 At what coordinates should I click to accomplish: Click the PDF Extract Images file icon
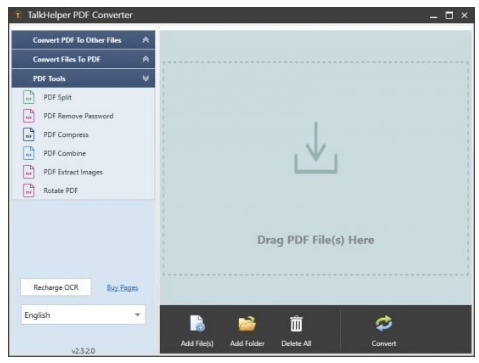click(29, 172)
